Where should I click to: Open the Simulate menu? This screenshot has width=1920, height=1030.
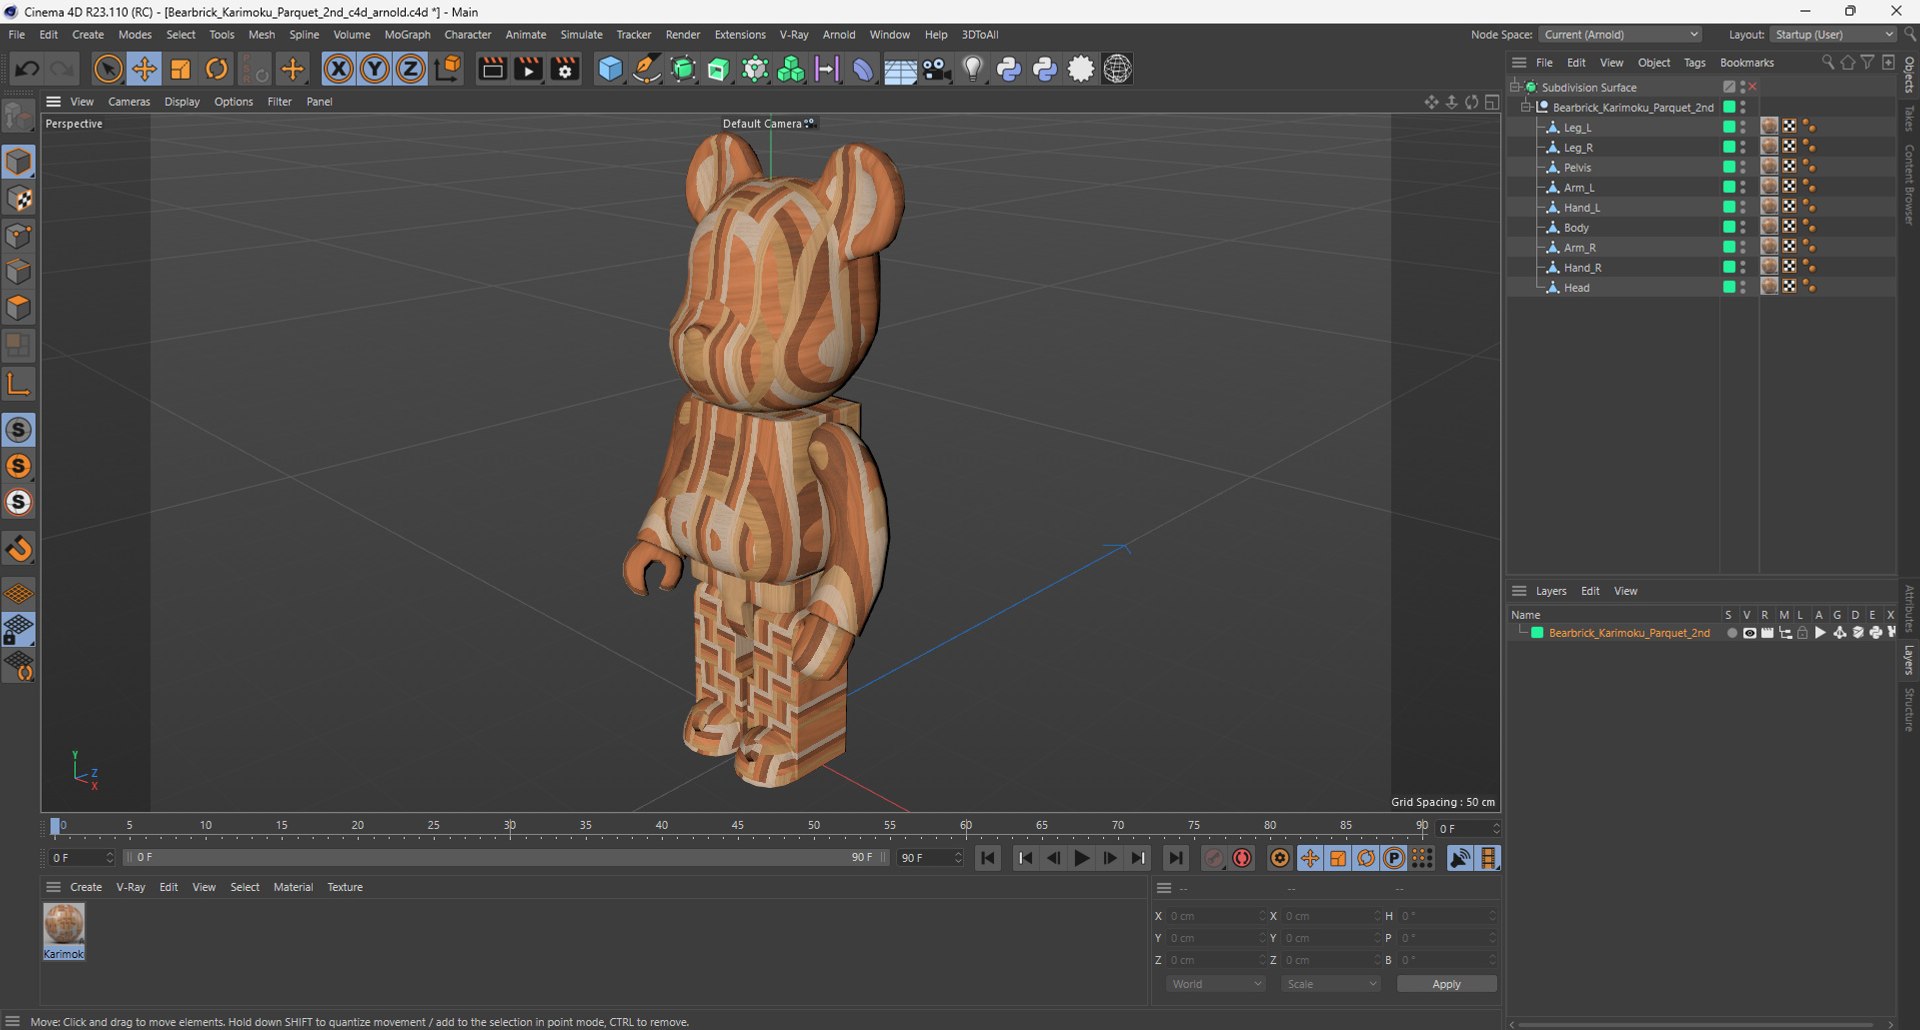(x=581, y=34)
